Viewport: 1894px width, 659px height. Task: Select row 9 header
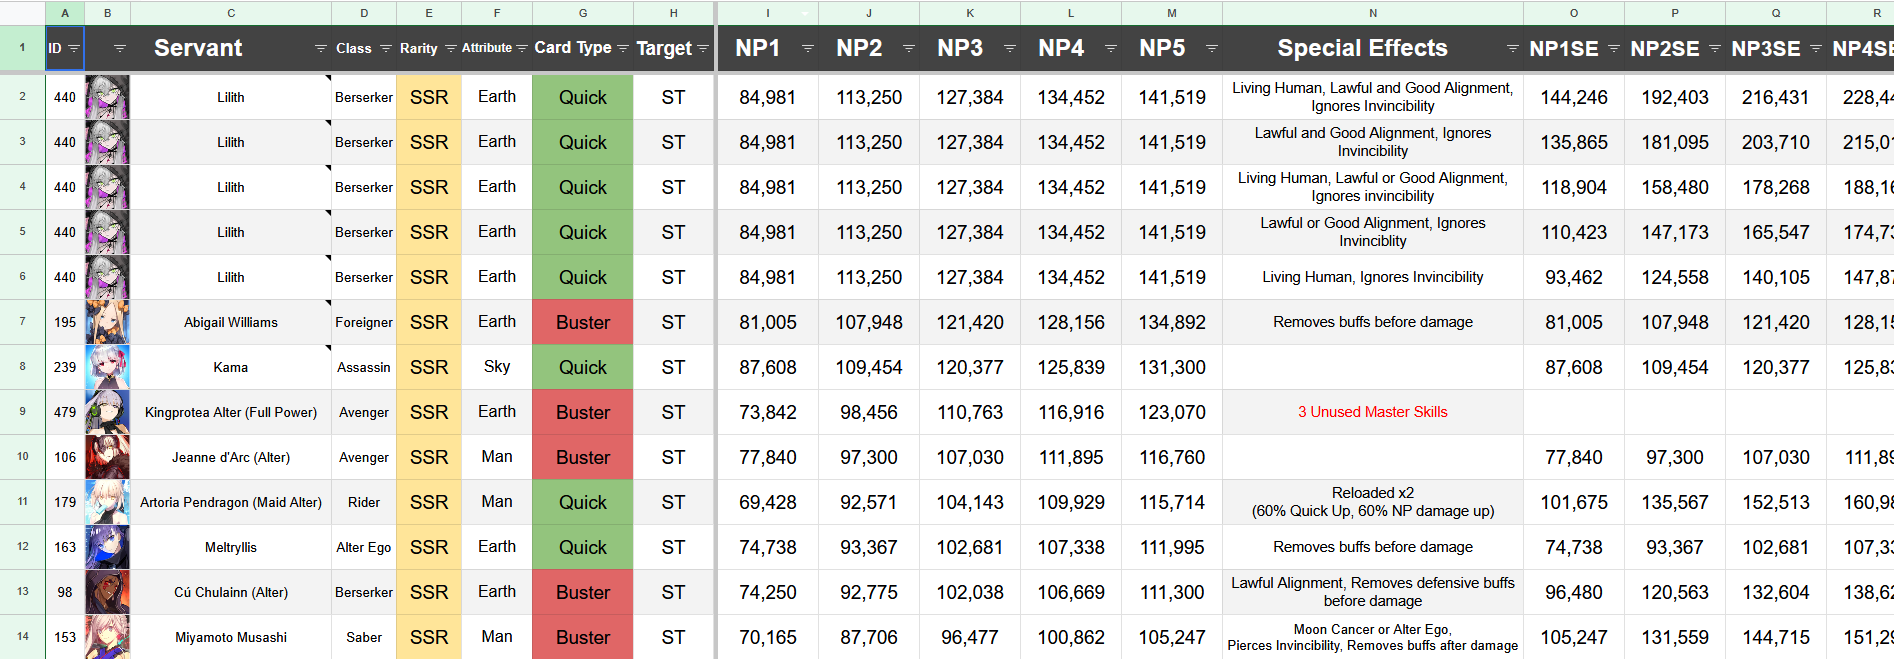pyautogui.click(x=22, y=411)
